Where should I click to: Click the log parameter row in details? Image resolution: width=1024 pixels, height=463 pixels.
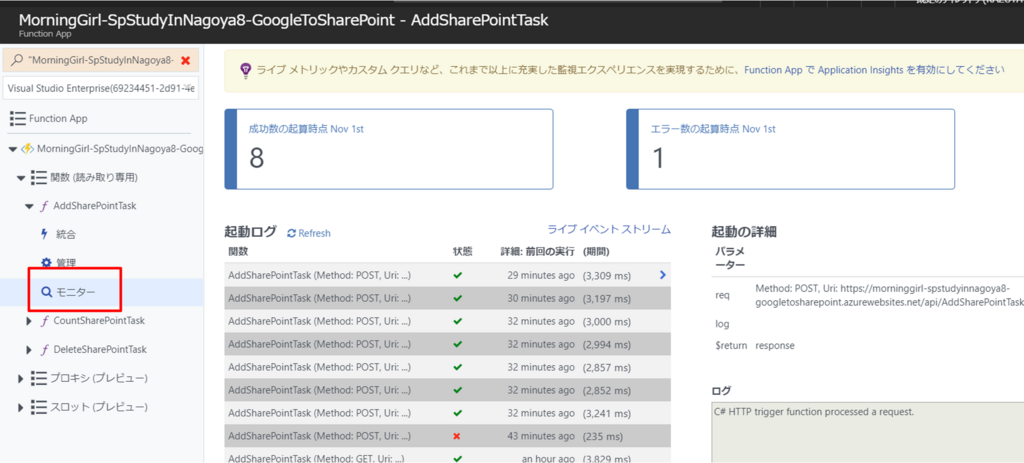coord(722,324)
